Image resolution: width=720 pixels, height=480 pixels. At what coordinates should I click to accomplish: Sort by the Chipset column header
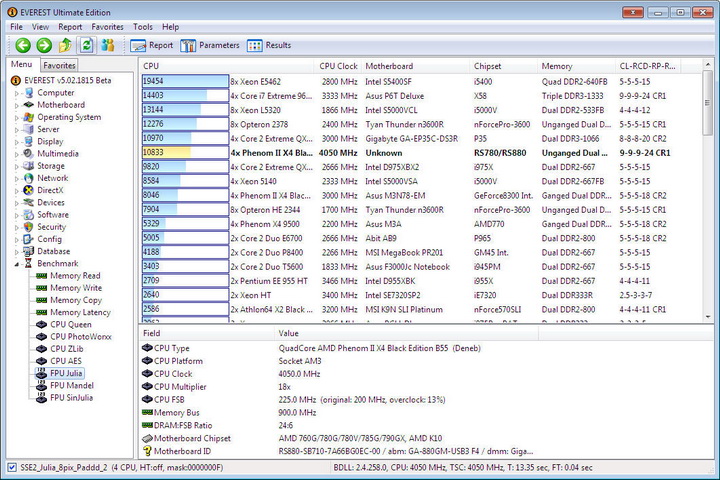tap(504, 66)
